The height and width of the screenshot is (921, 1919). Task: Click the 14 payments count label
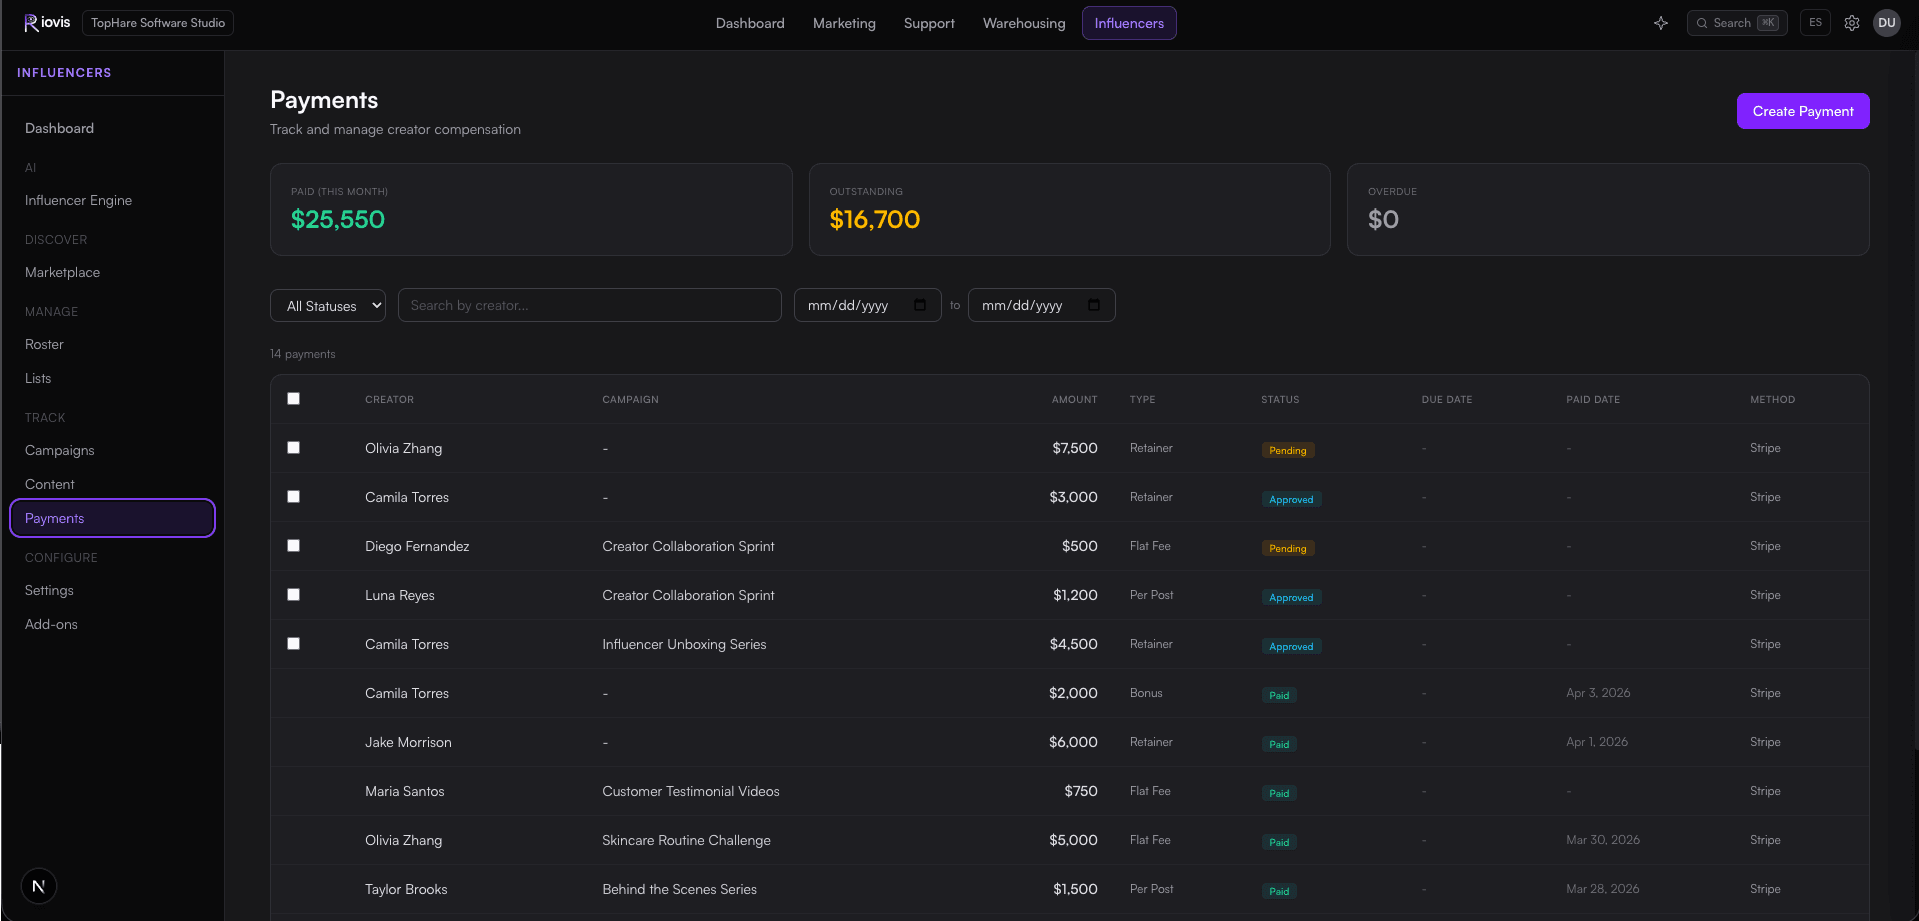(x=303, y=354)
